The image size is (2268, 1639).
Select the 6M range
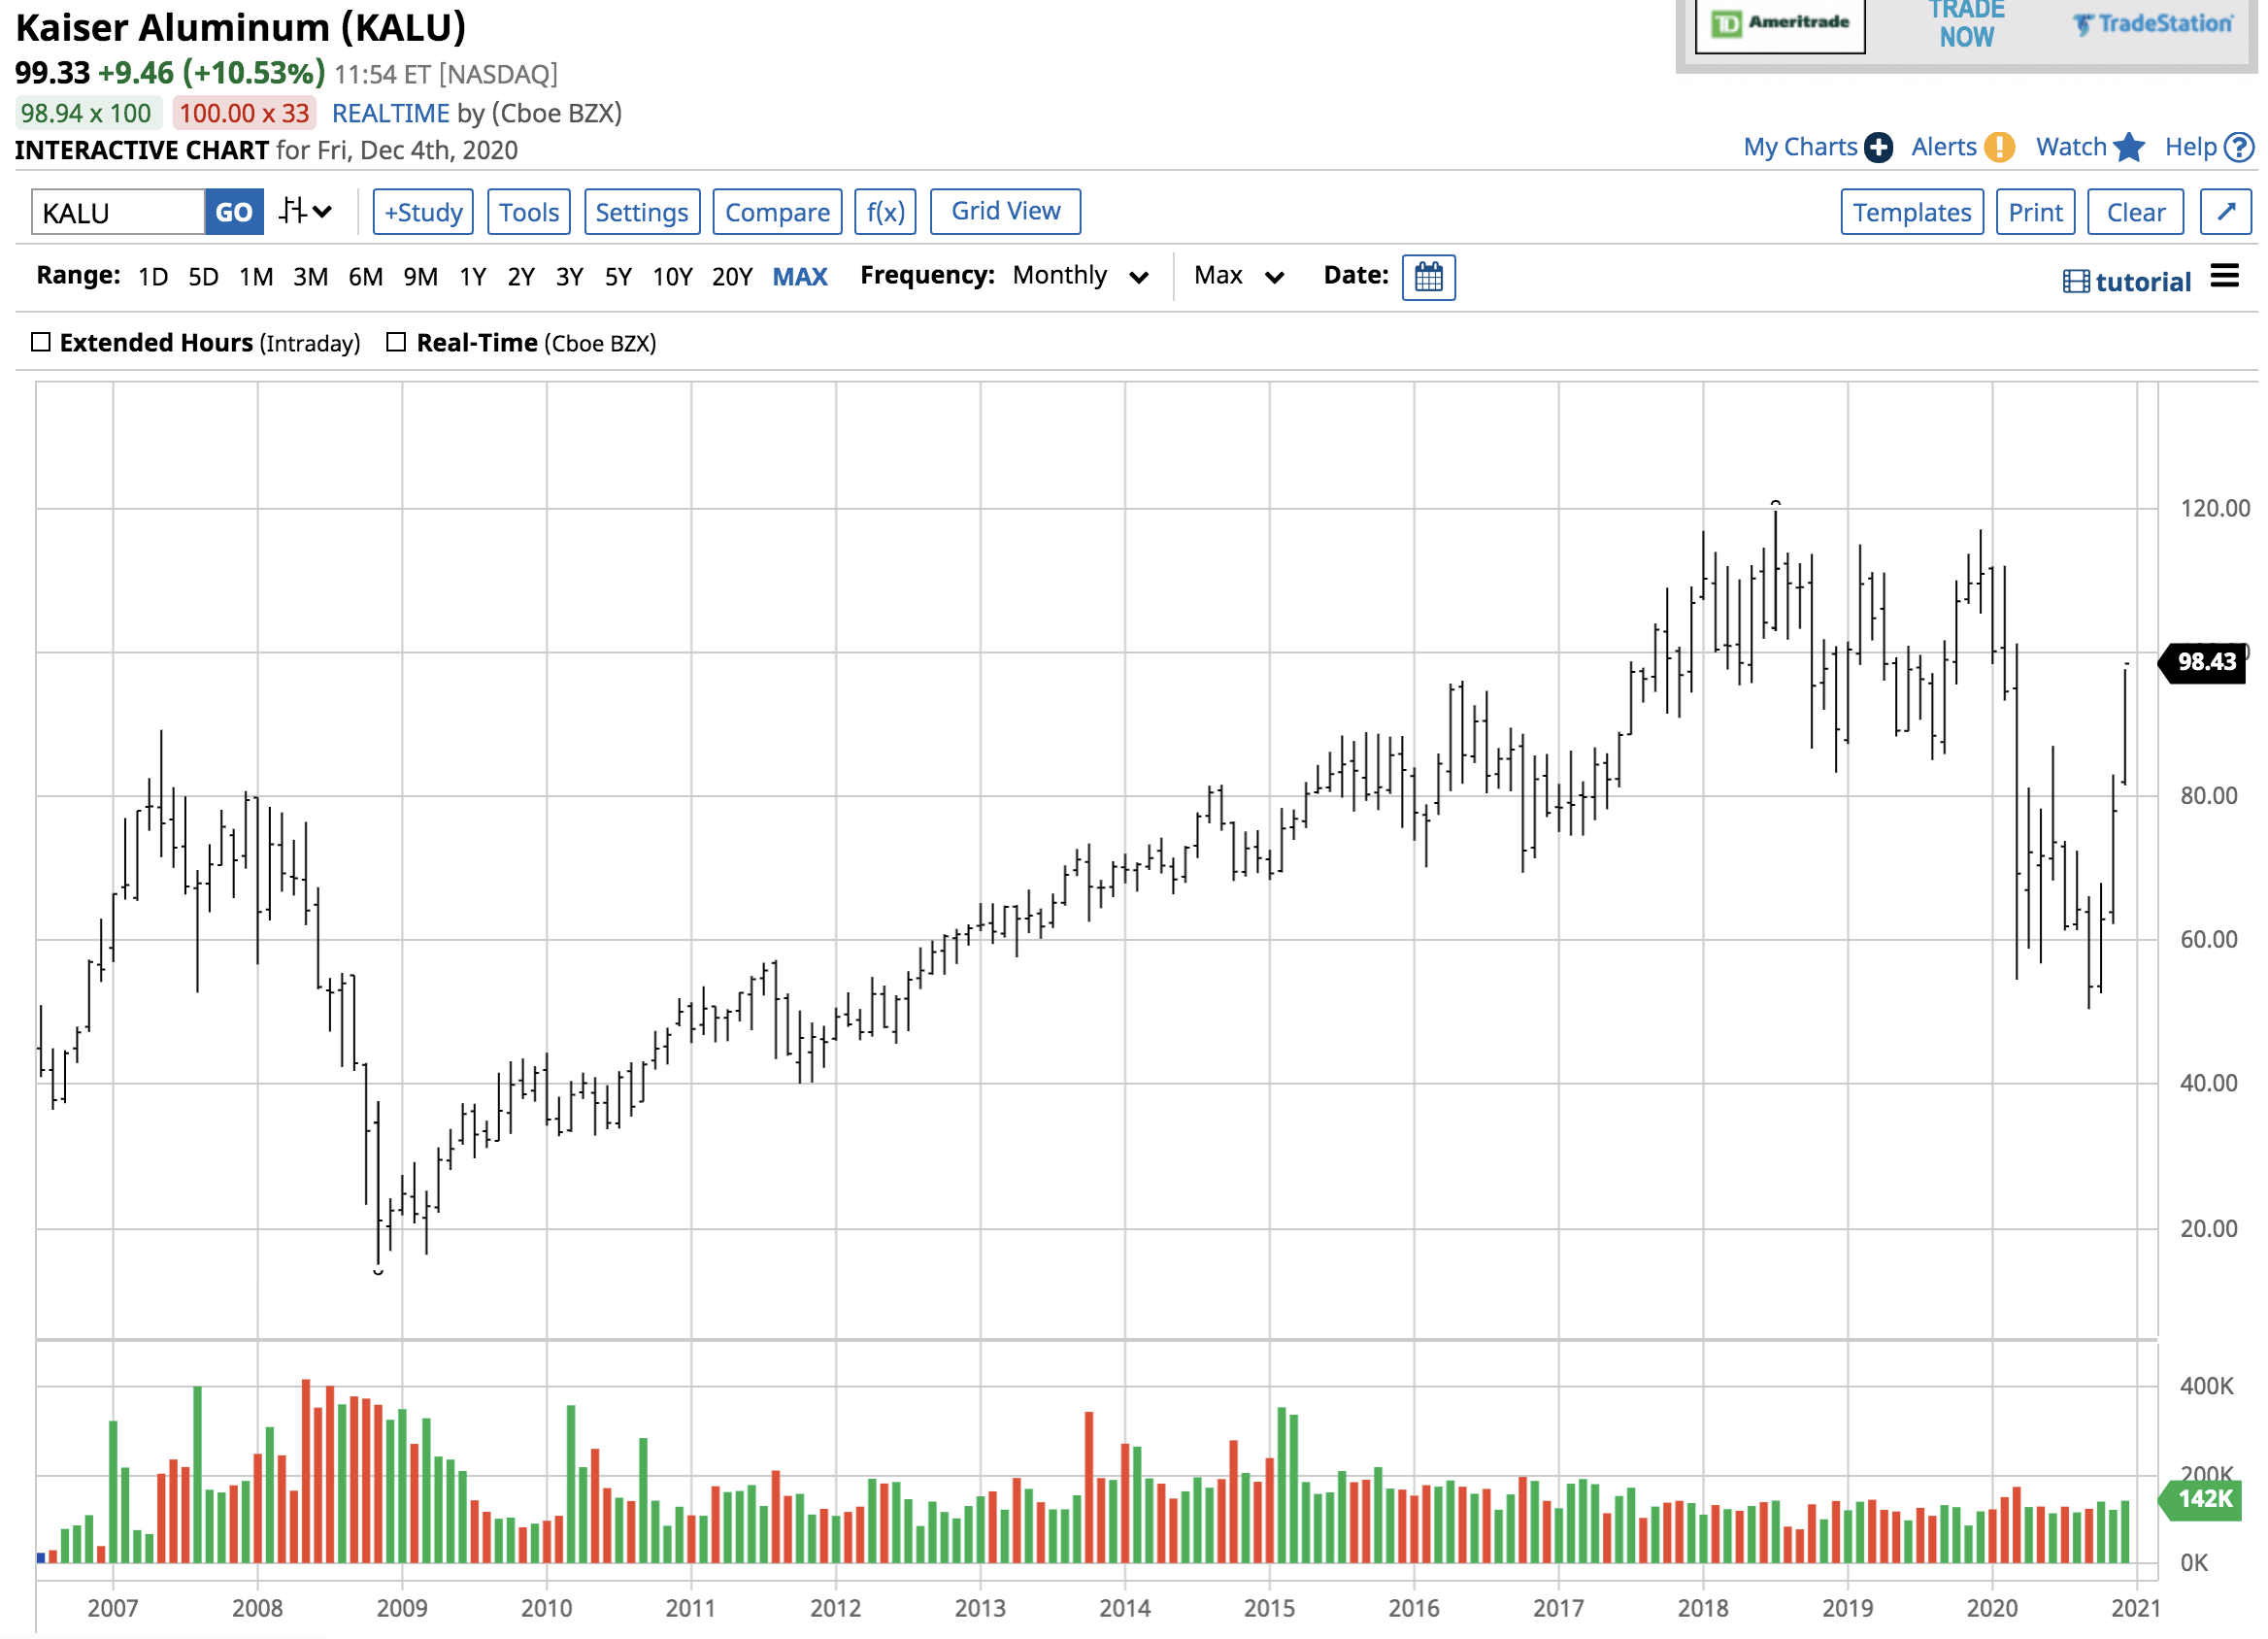pyautogui.click(x=365, y=276)
